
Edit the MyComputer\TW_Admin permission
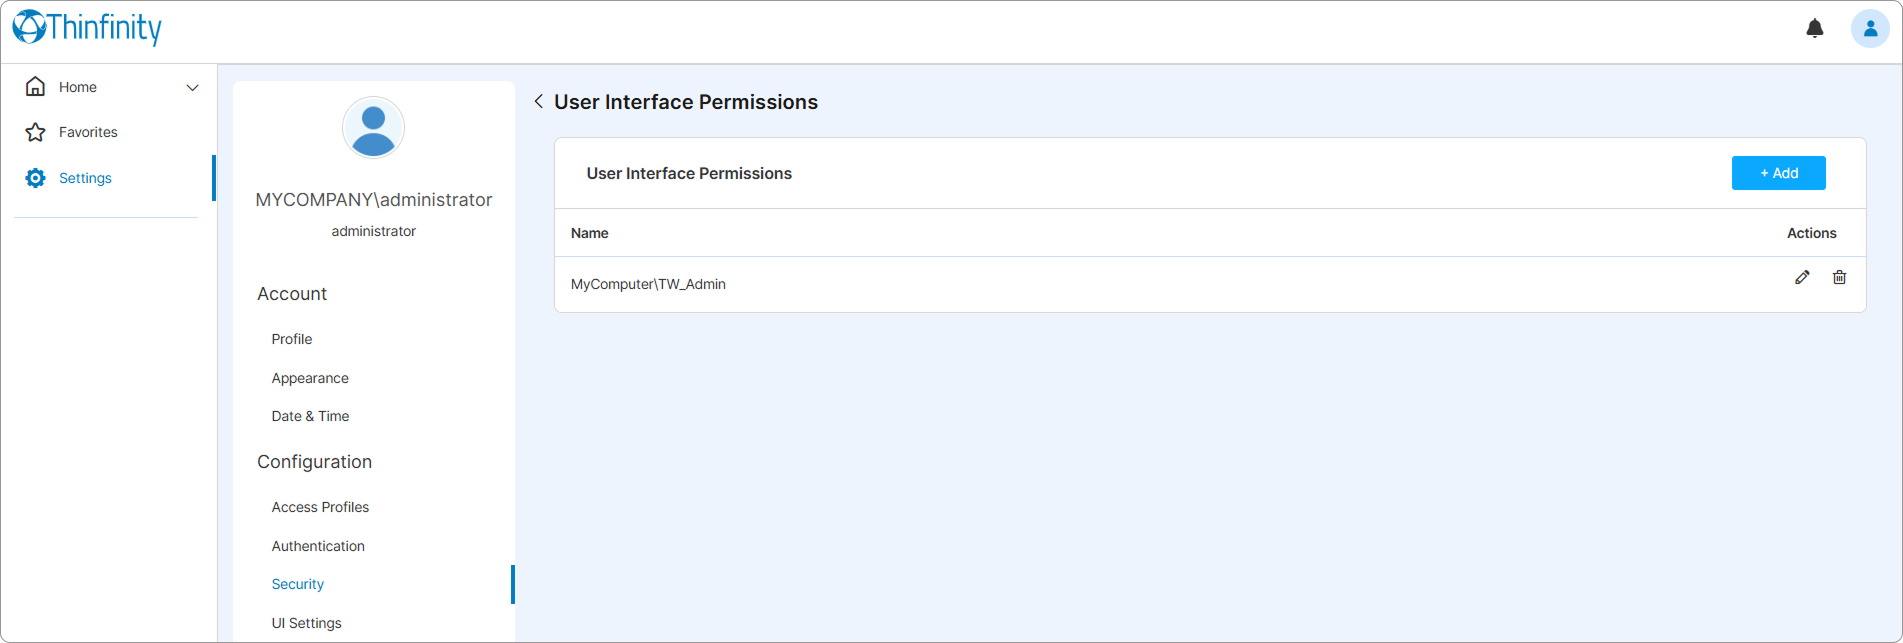(x=1802, y=277)
